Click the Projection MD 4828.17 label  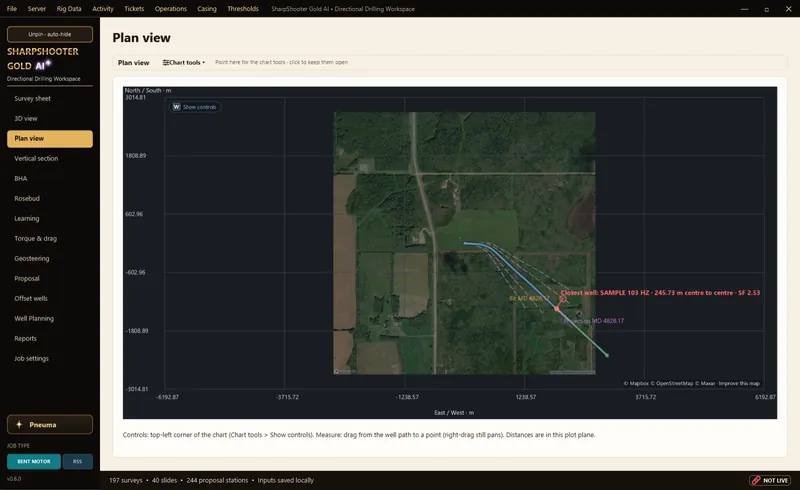(593, 321)
